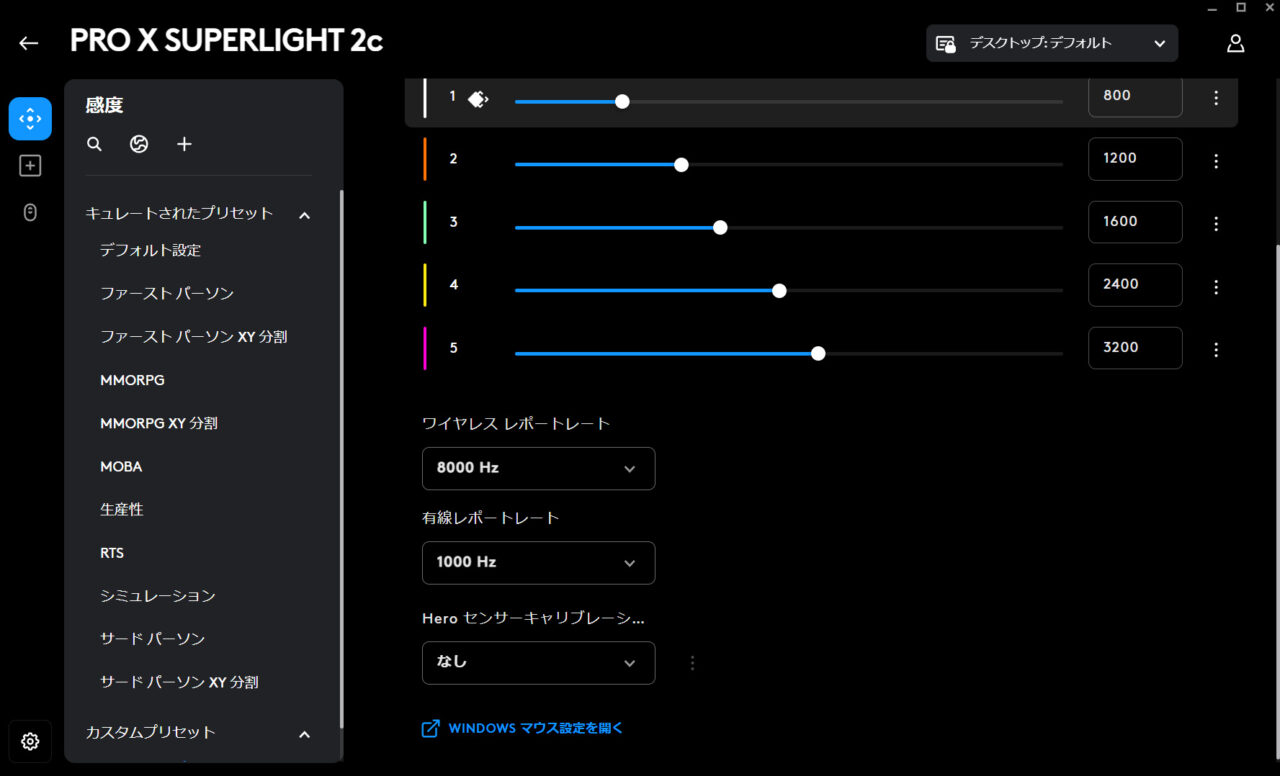The width and height of the screenshot is (1280, 776).
Task: Open the wired report rate 1000 Hz dropdown
Action: pos(538,562)
